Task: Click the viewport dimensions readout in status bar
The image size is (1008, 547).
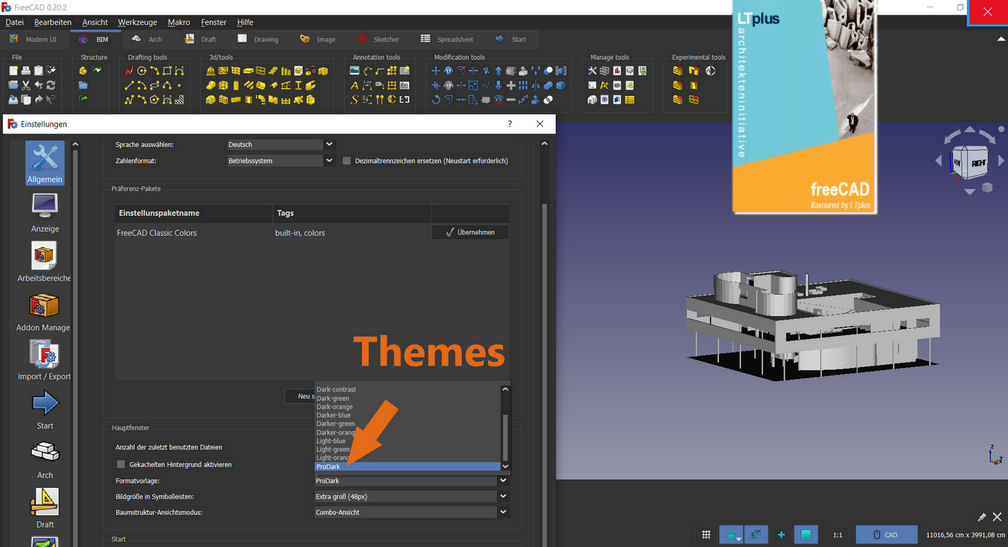Action: pyautogui.click(x=966, y=535)
